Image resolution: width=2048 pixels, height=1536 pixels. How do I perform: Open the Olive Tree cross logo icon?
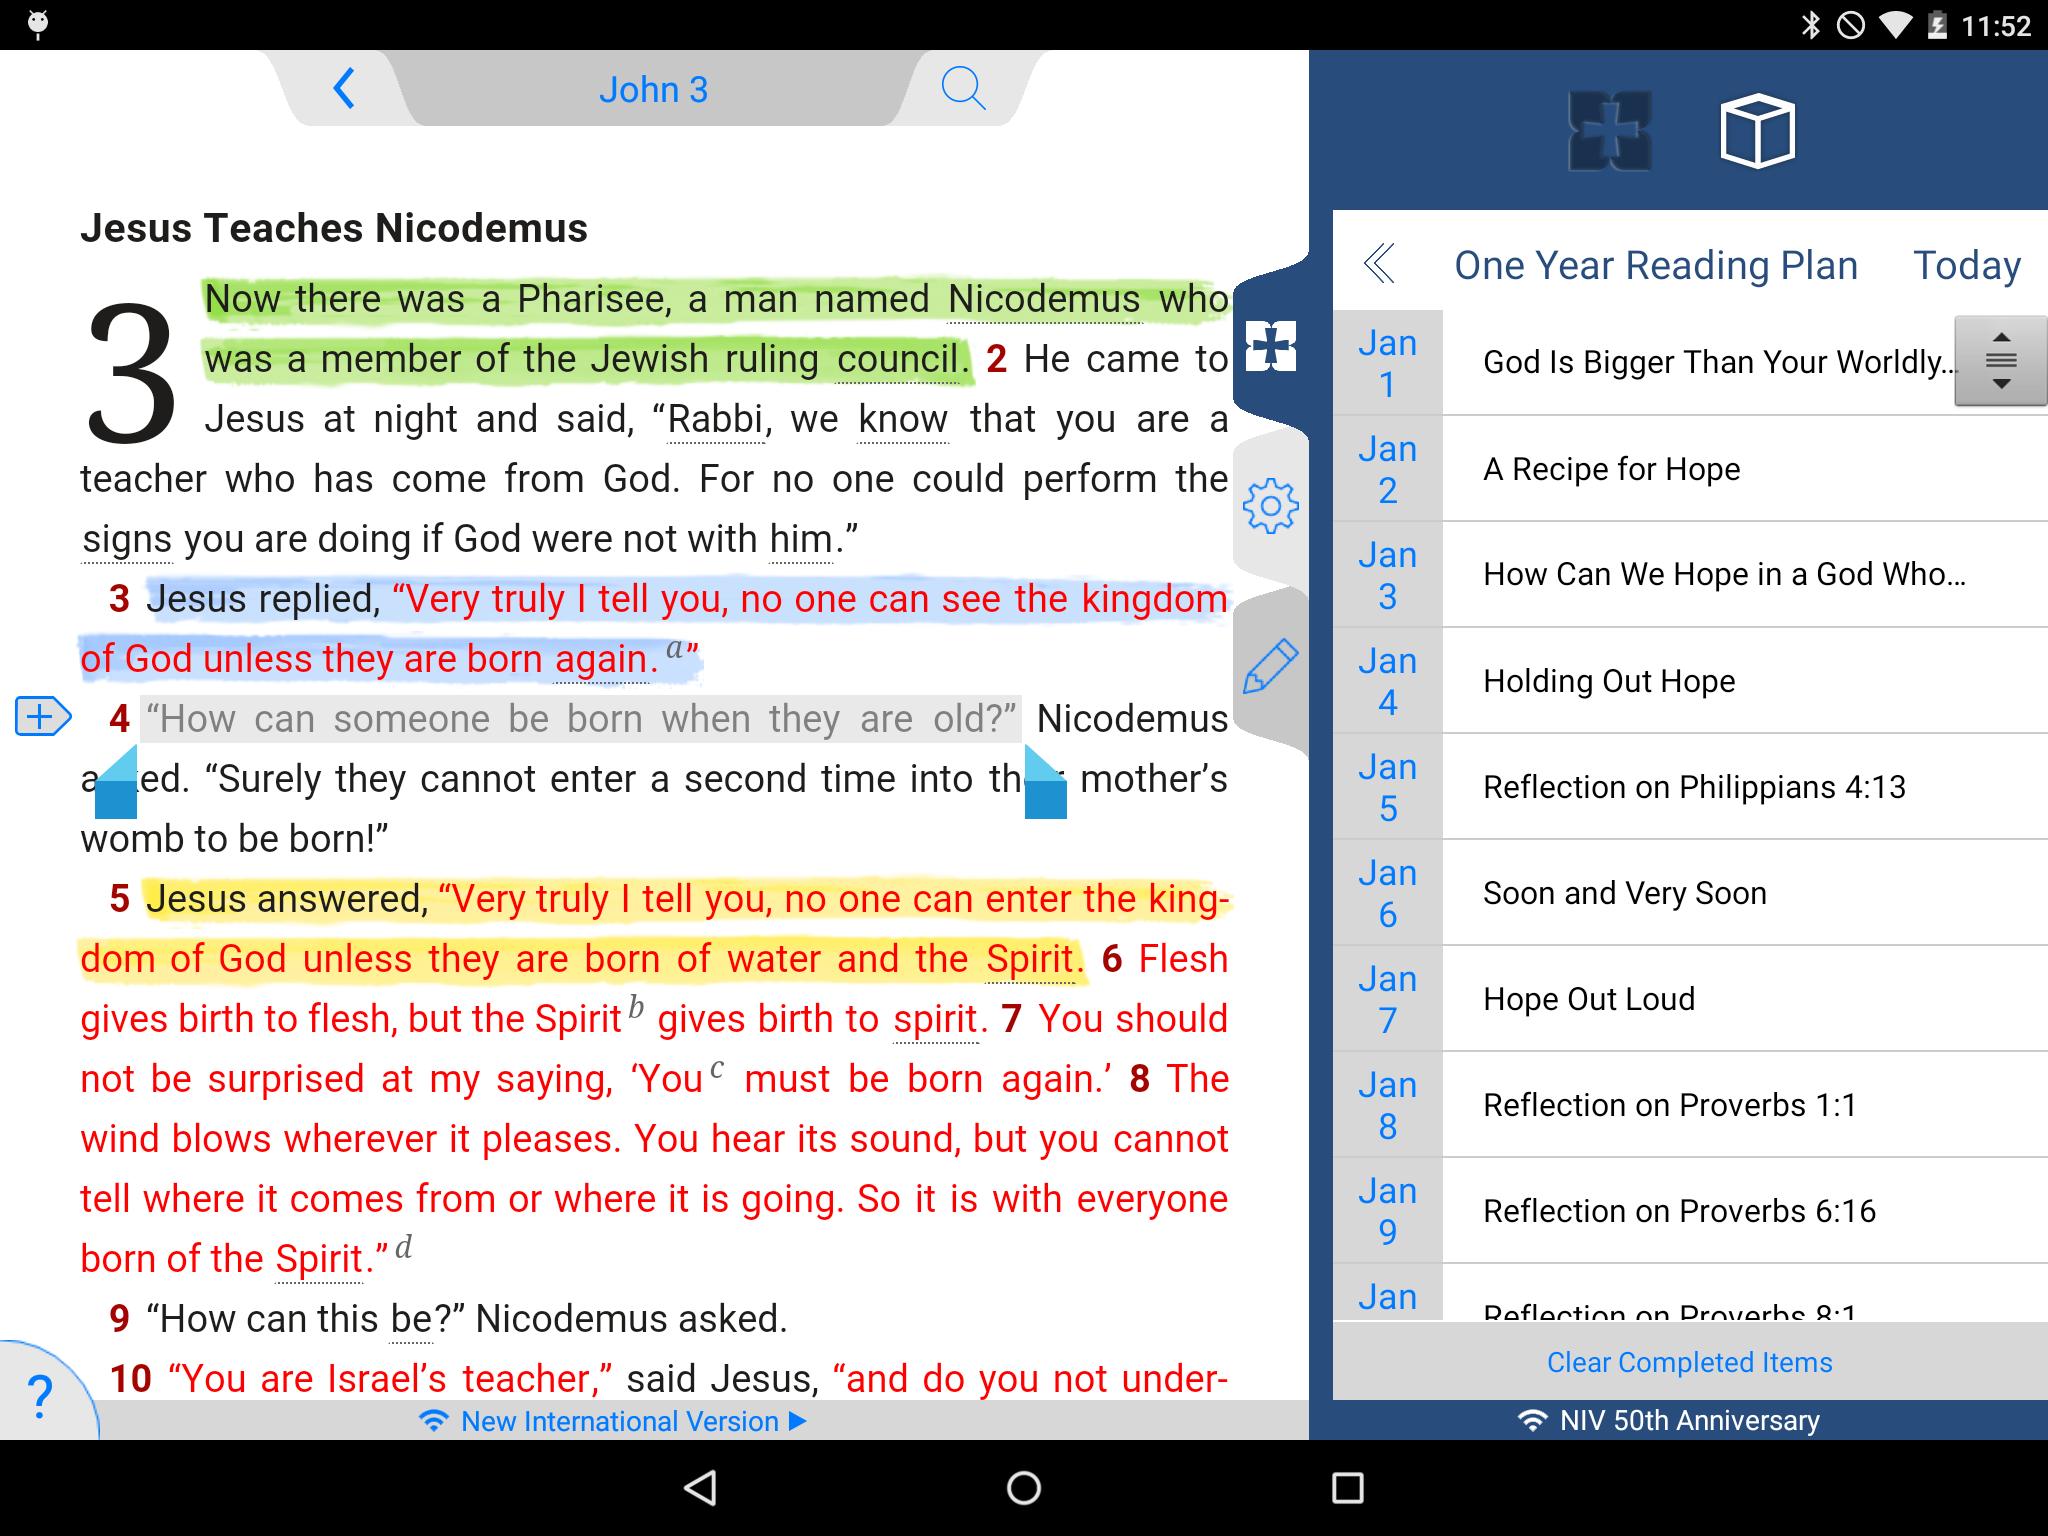coord(1610,131)
